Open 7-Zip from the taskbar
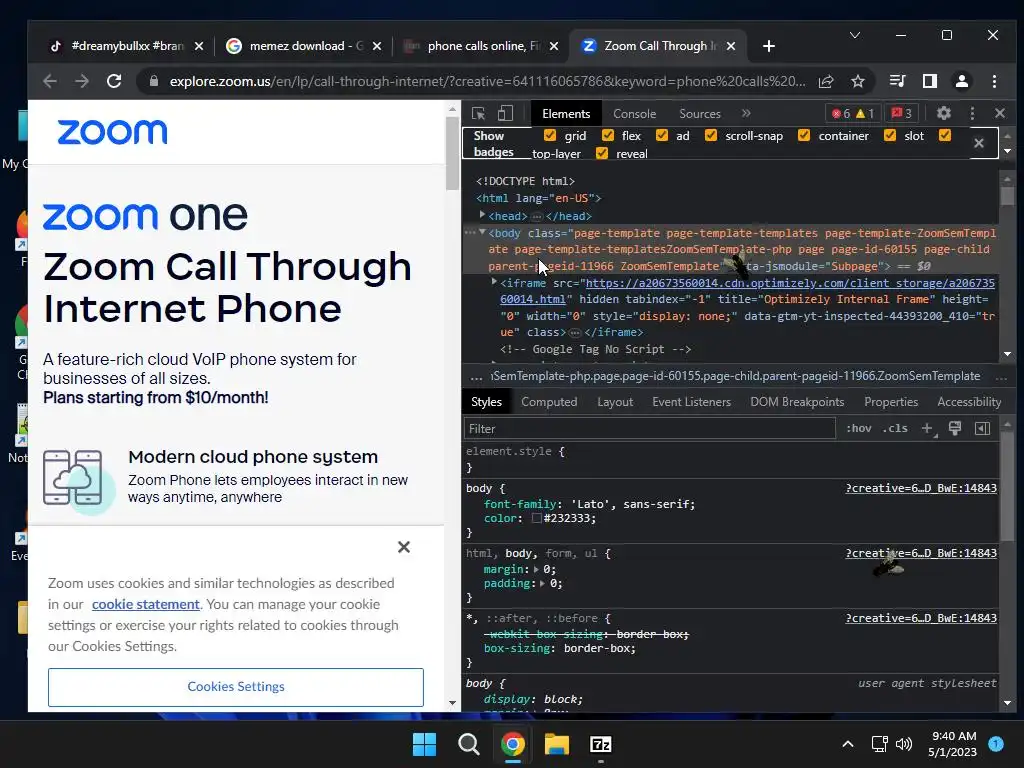Viewport: 1024px width, 768px height. (x=600, y=744)
